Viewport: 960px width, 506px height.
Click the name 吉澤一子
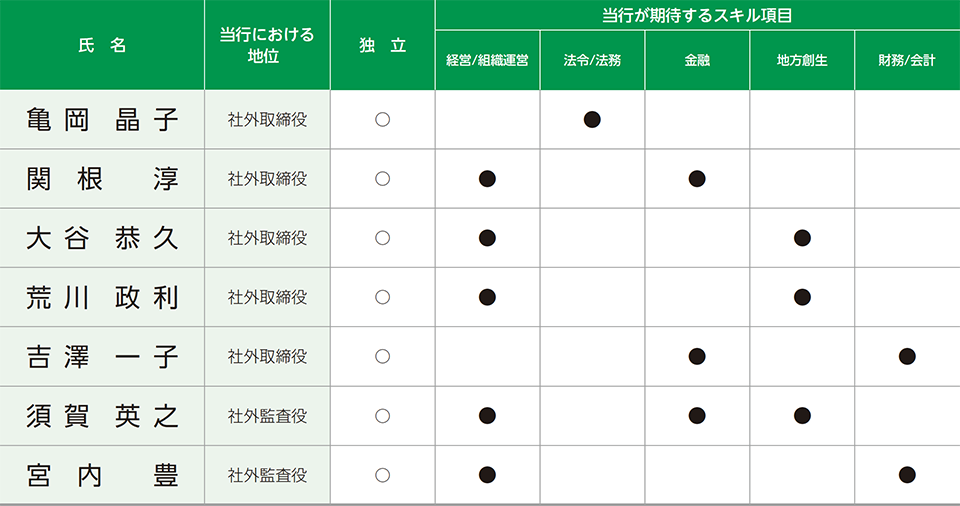click(x=102, y=357)
